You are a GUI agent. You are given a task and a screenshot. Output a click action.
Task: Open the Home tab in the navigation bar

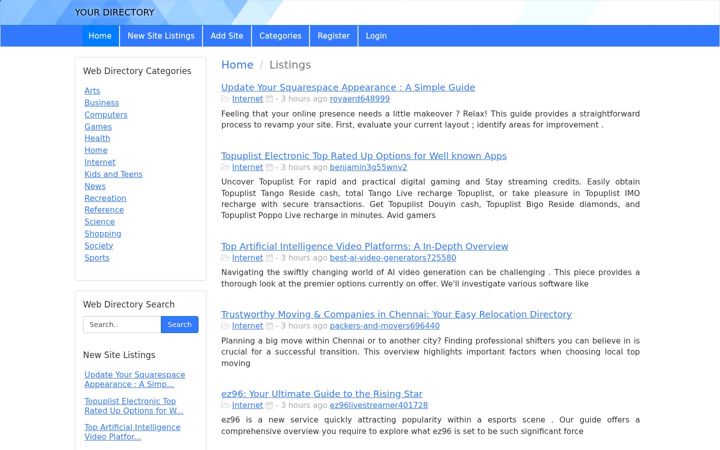click(x=100, y=36)
